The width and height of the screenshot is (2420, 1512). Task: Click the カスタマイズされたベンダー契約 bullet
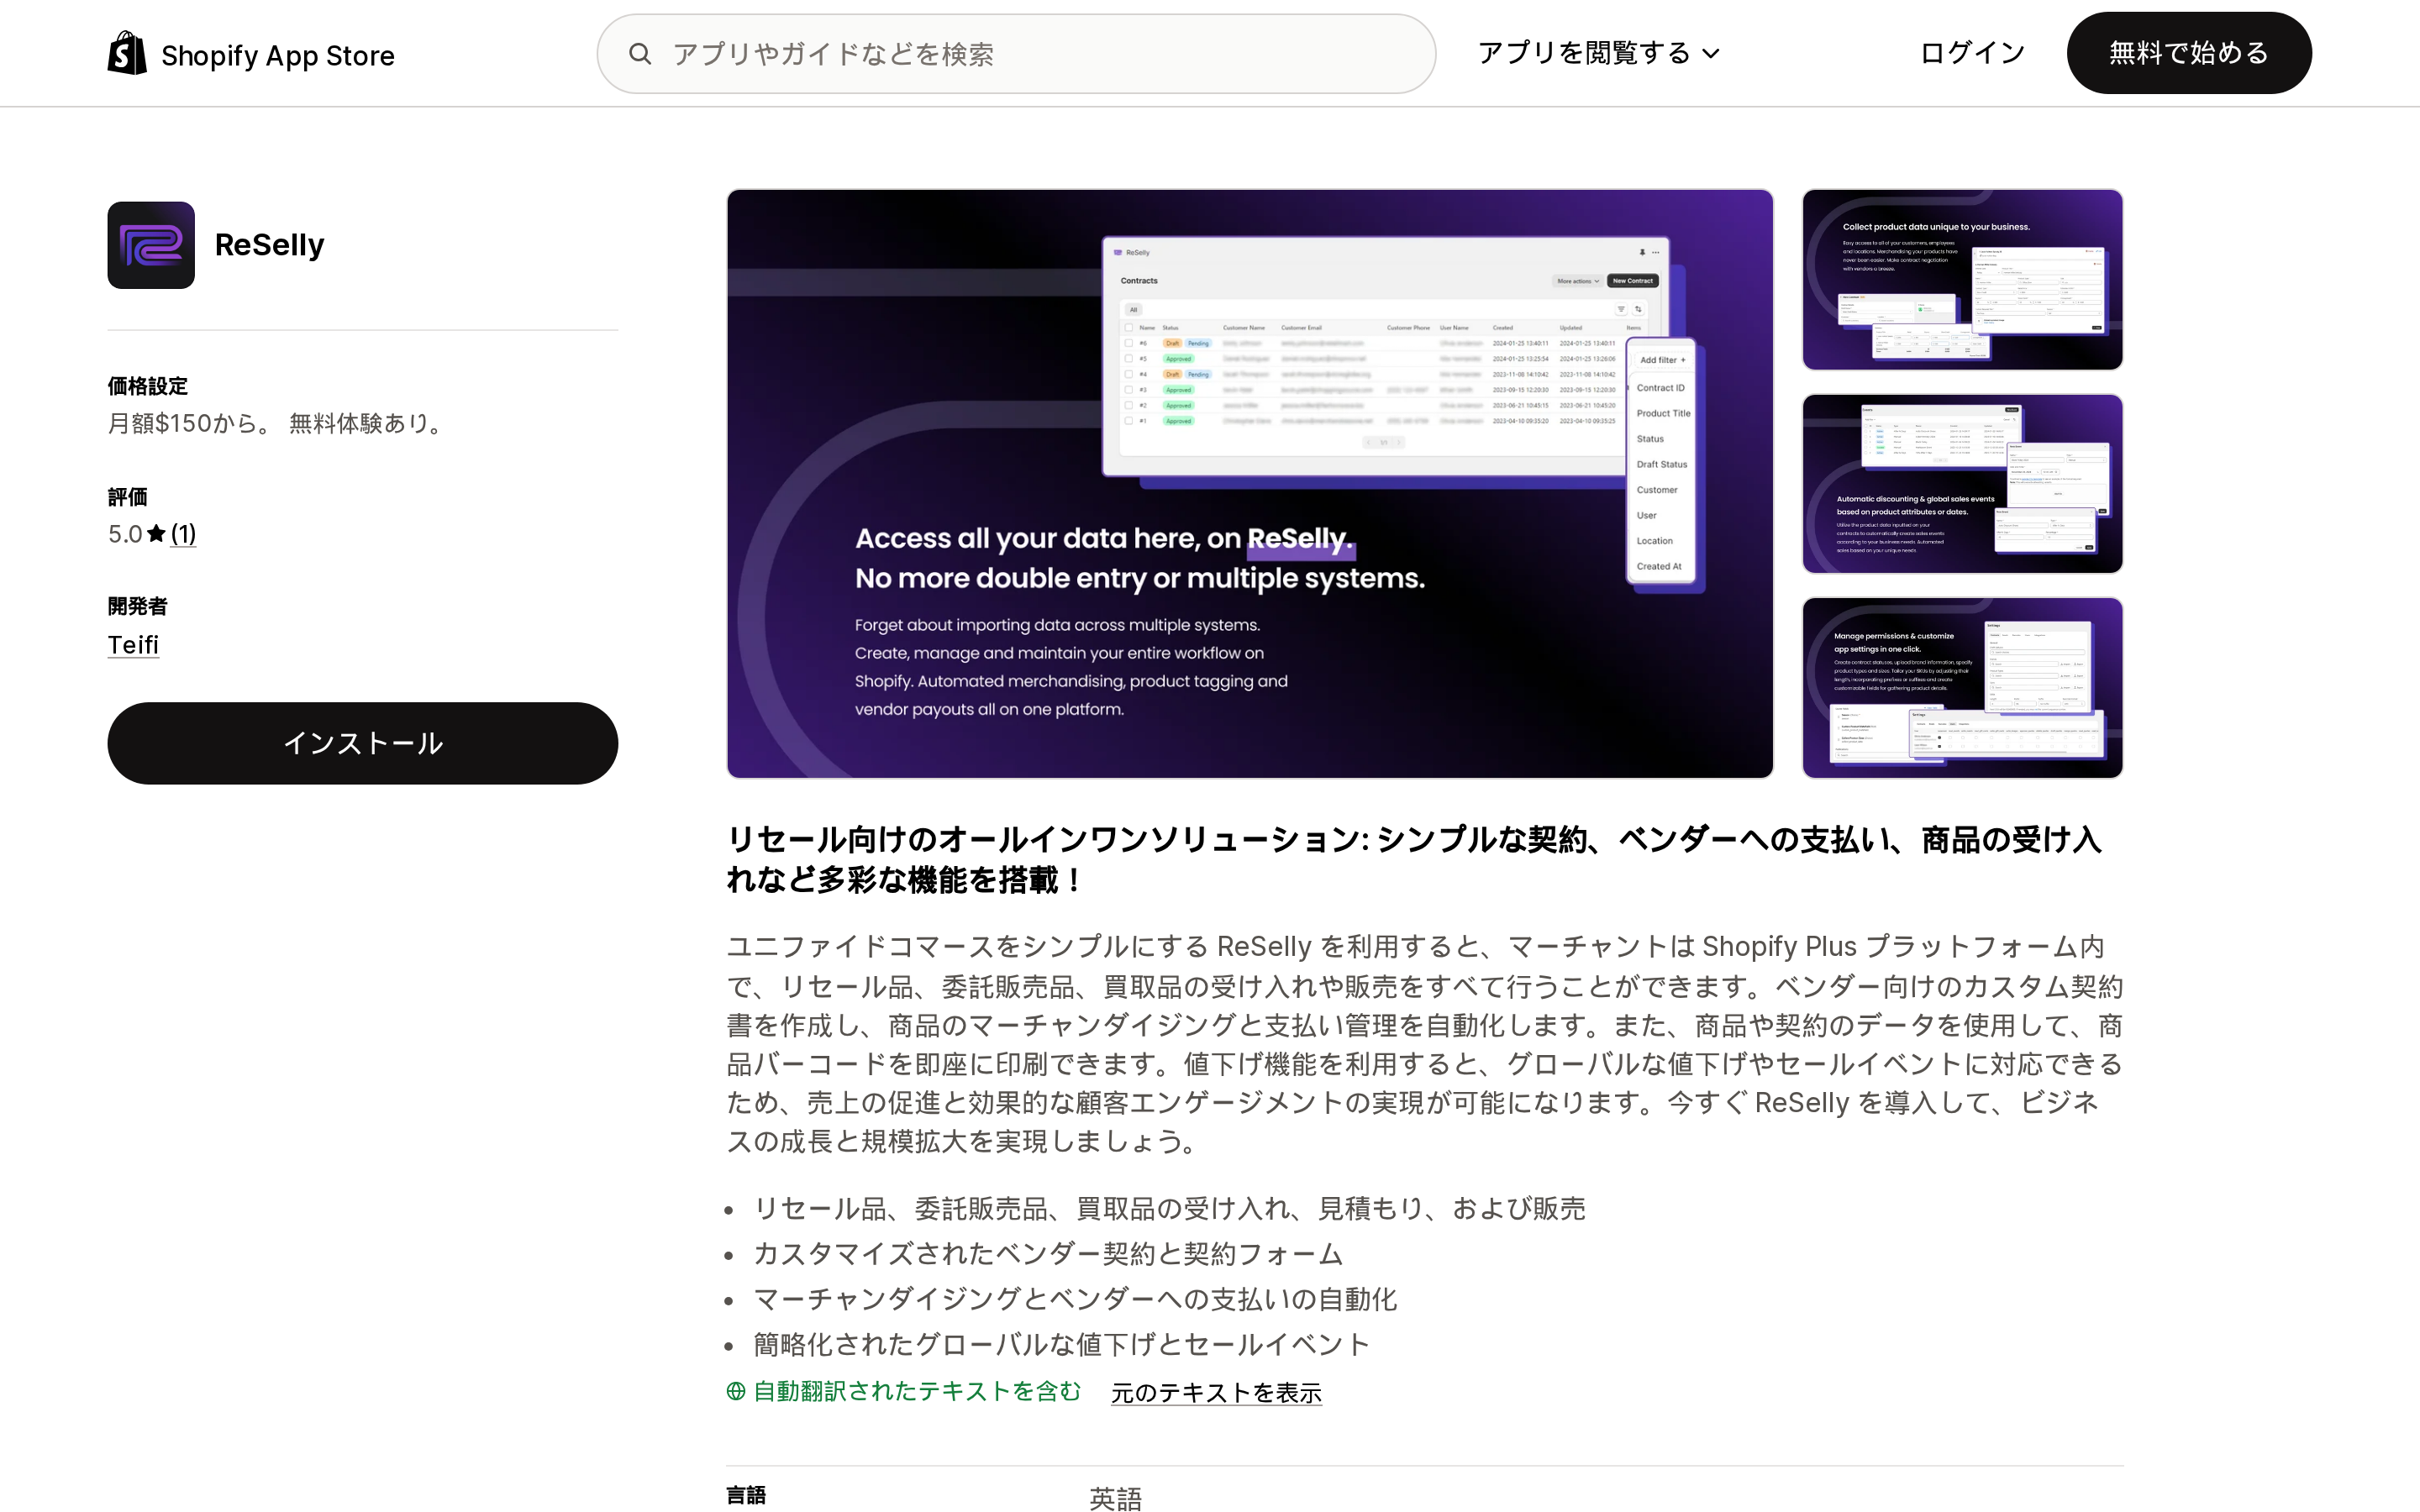point(1048,1254)
